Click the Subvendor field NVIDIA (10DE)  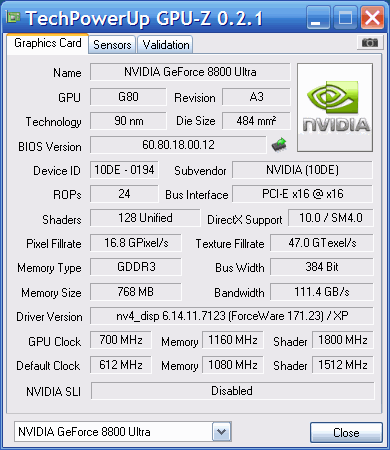click(302, 170)
